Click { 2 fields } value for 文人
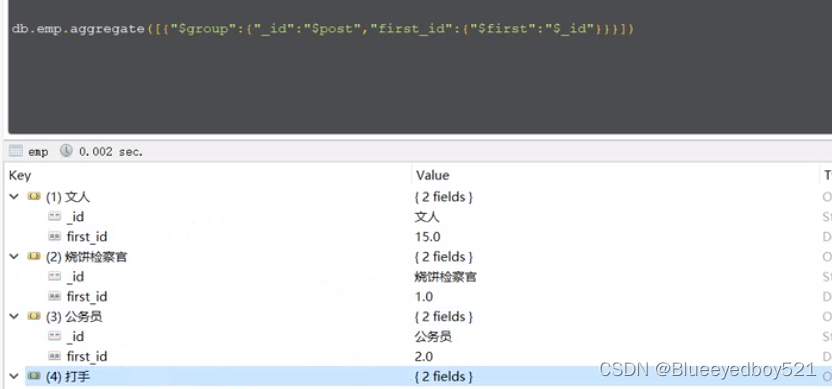Image resolution: width=832 pixels, height=389 pixels. point(444,197)
